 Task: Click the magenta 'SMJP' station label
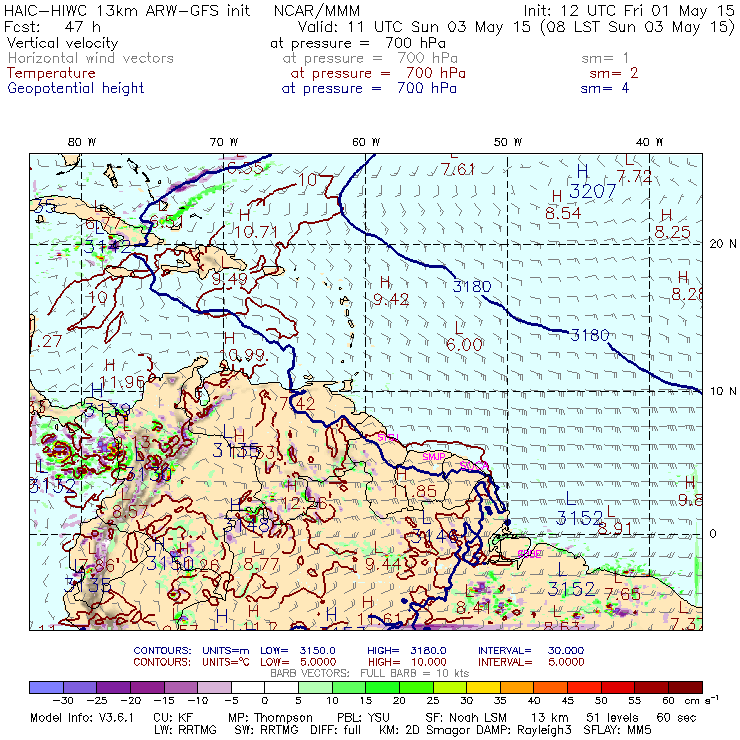[x=434, y=457]
